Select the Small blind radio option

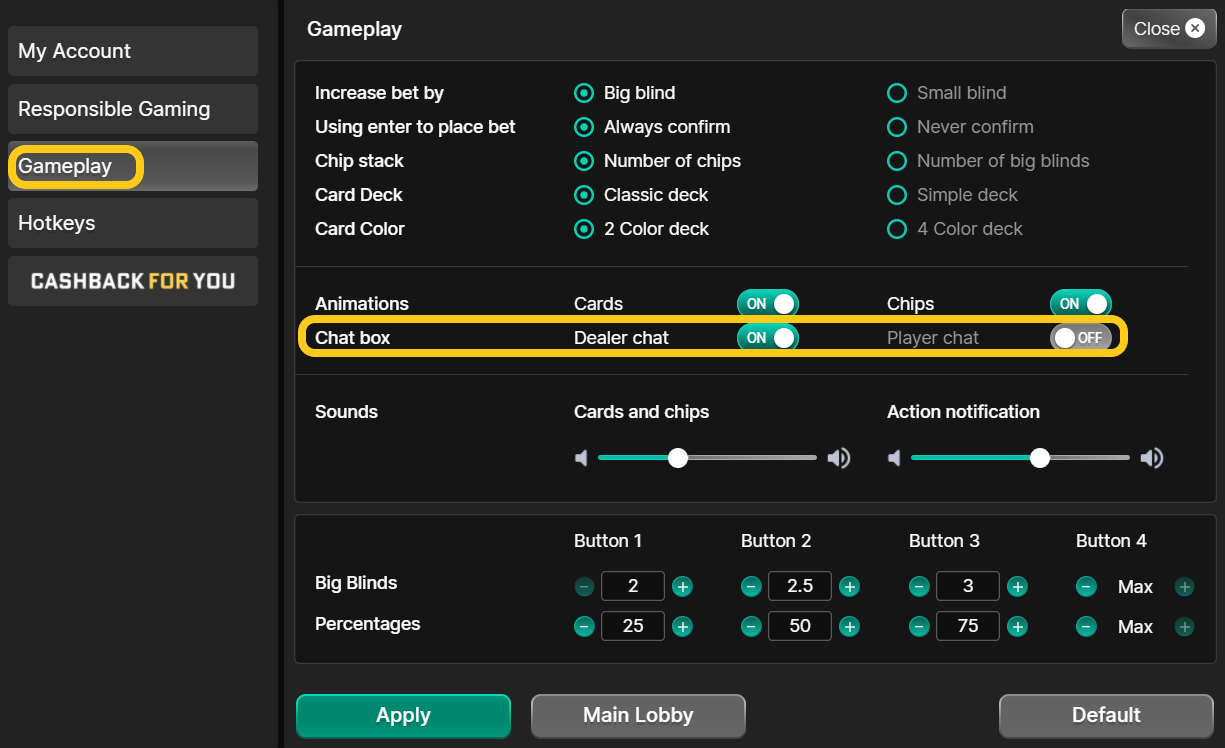click(946, 93)
